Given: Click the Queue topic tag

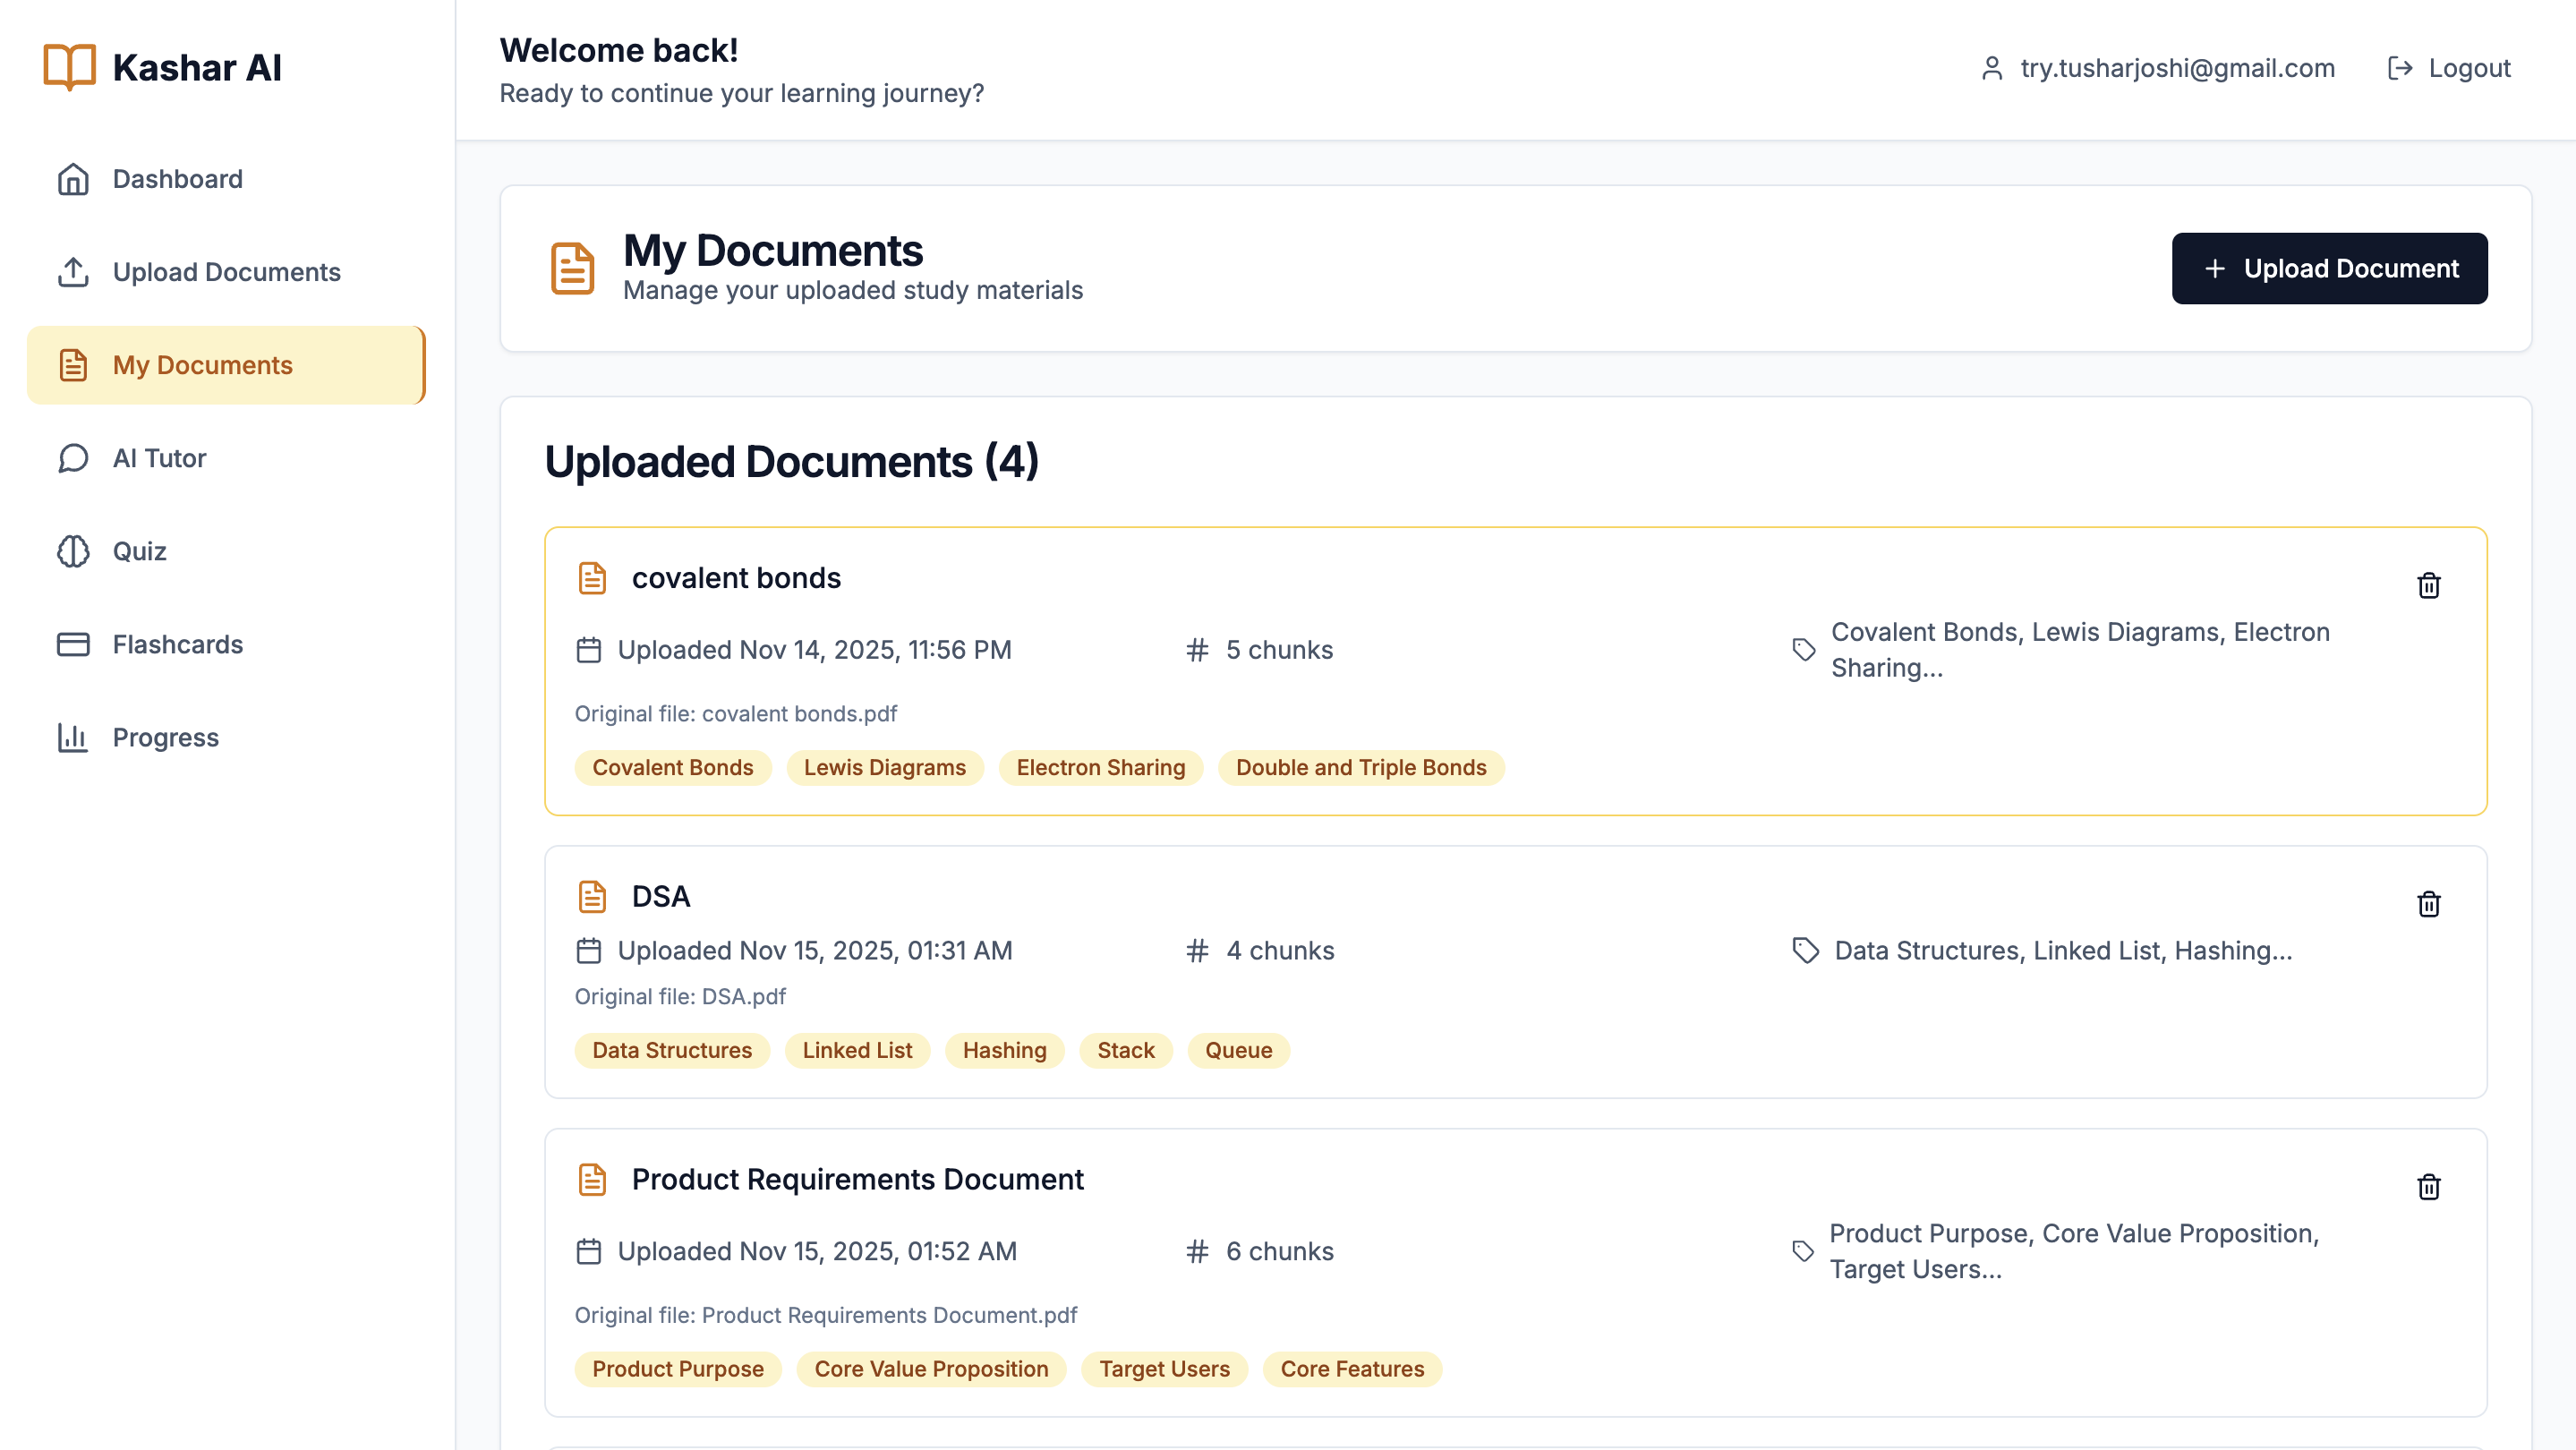Looking at the screenshot, I should 1238,1051.
